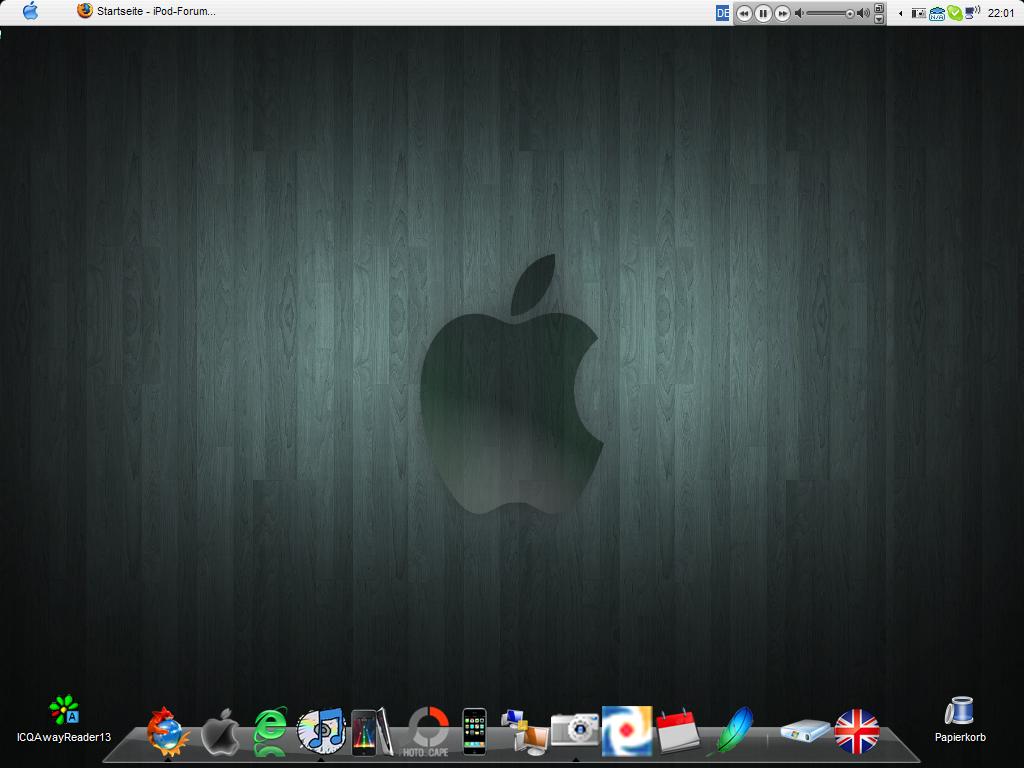Click the British flag dock icon

[857, 731]
